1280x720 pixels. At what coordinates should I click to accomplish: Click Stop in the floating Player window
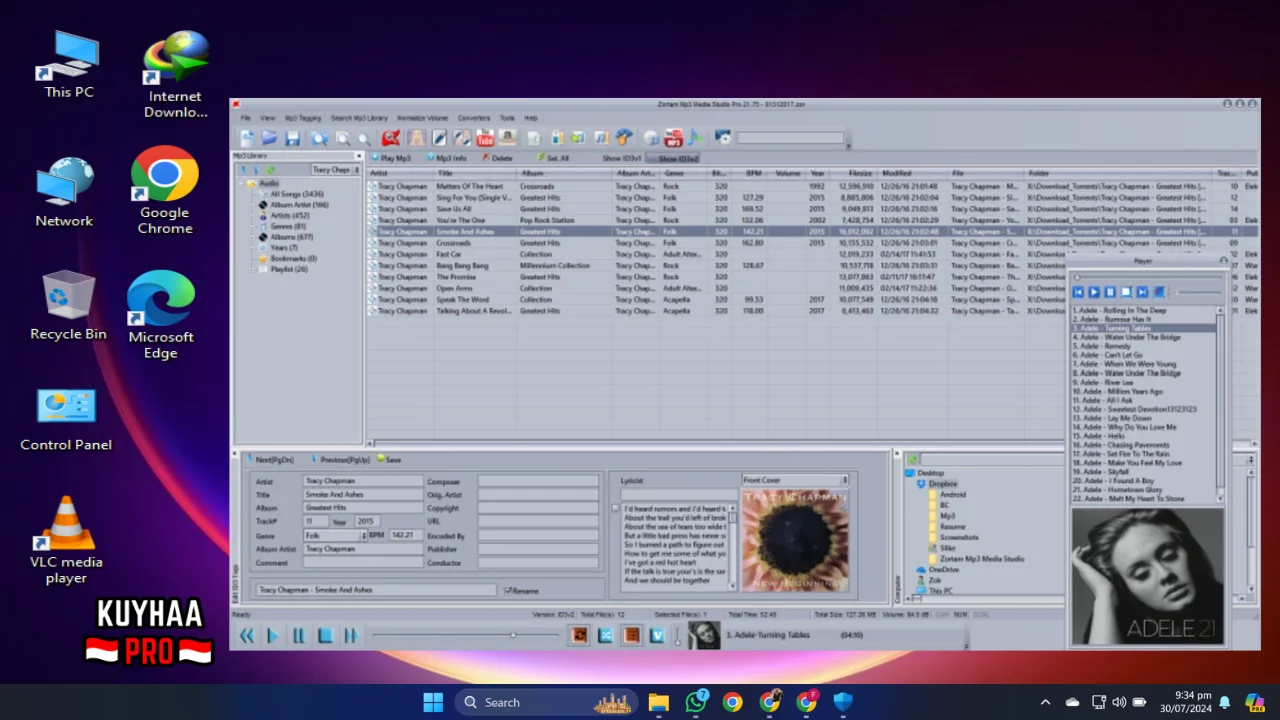tap(1126, 292)
